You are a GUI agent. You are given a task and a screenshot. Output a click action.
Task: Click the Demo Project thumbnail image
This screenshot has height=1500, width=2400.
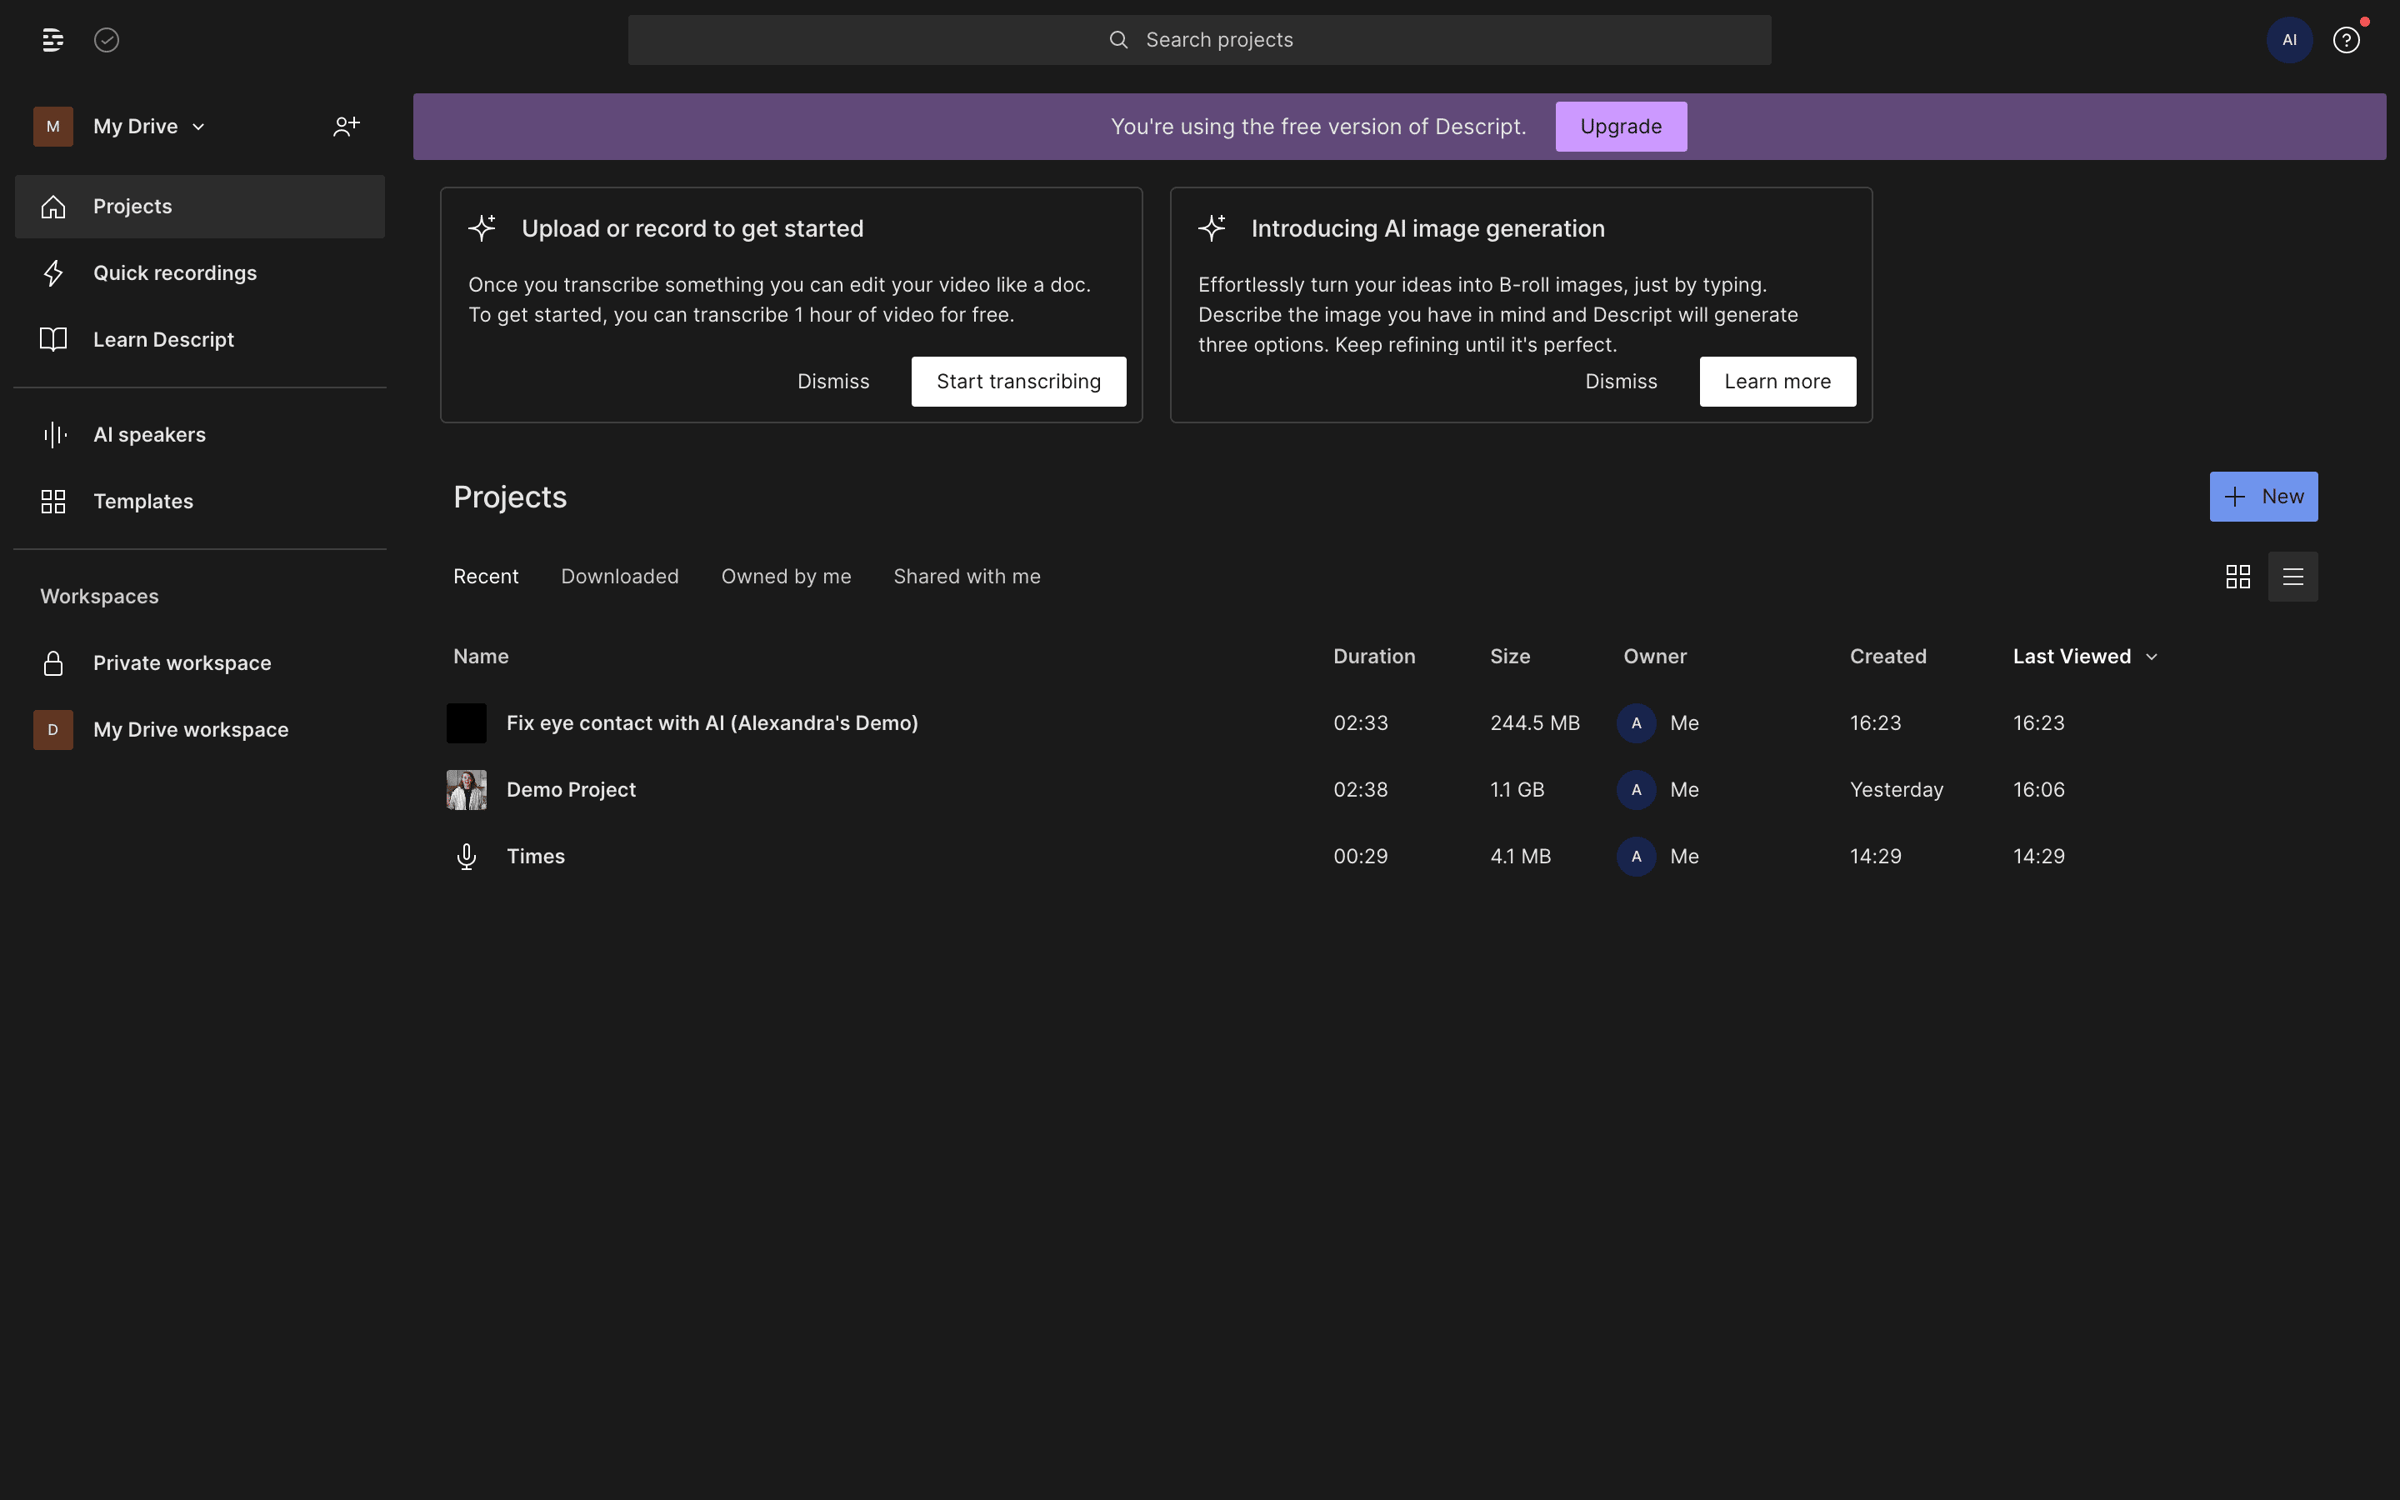click(x=466, y=789)
